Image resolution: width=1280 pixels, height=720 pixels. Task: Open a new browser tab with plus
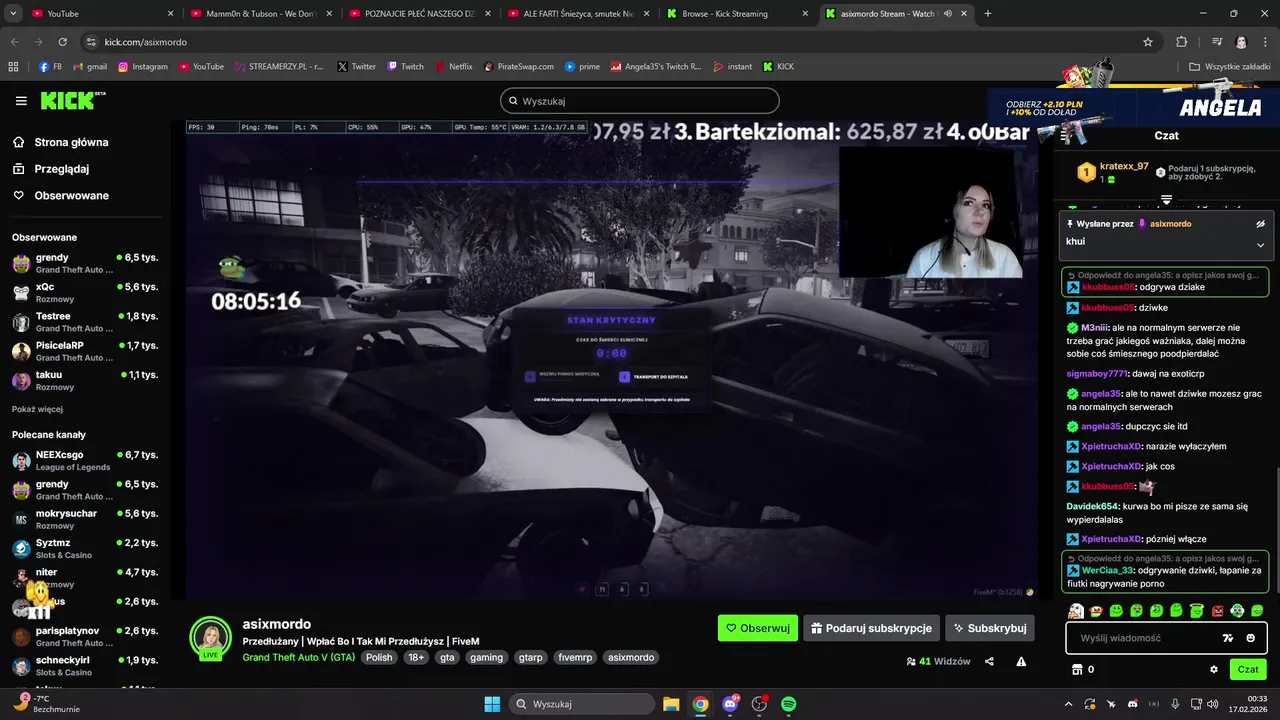(988, 14)
